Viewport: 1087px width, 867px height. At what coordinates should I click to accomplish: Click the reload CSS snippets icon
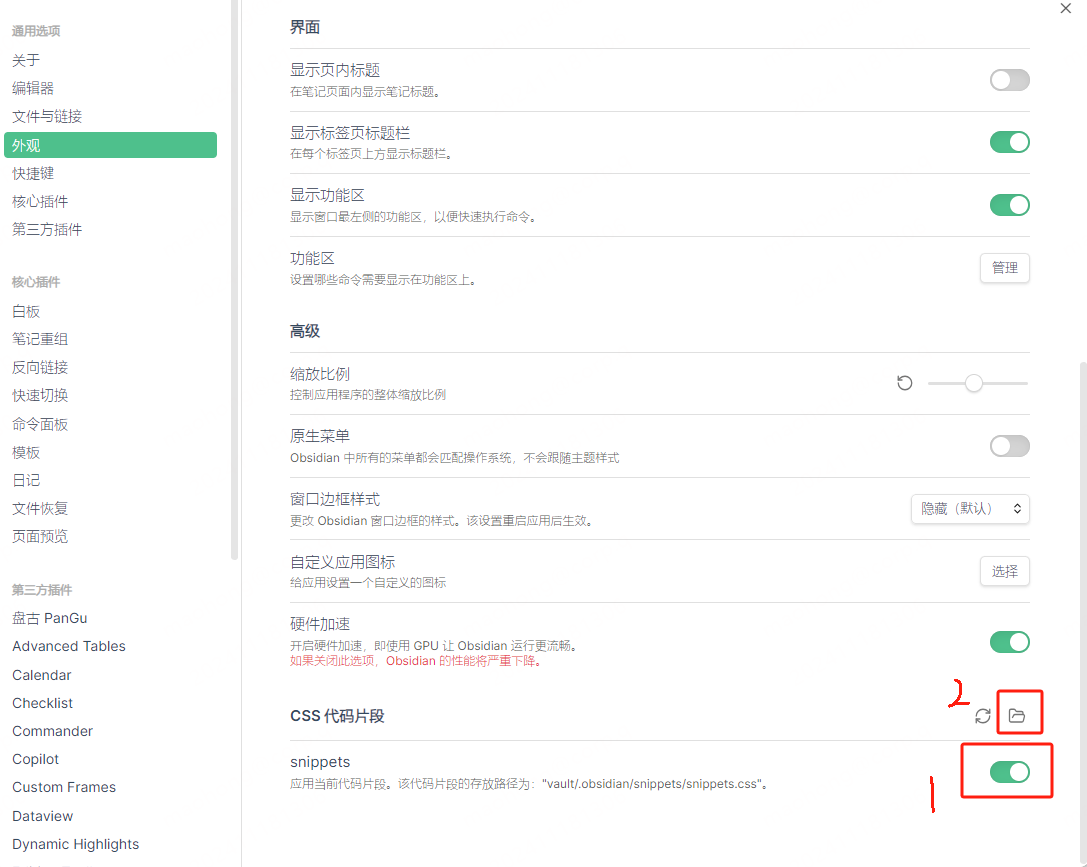(983, 715)
